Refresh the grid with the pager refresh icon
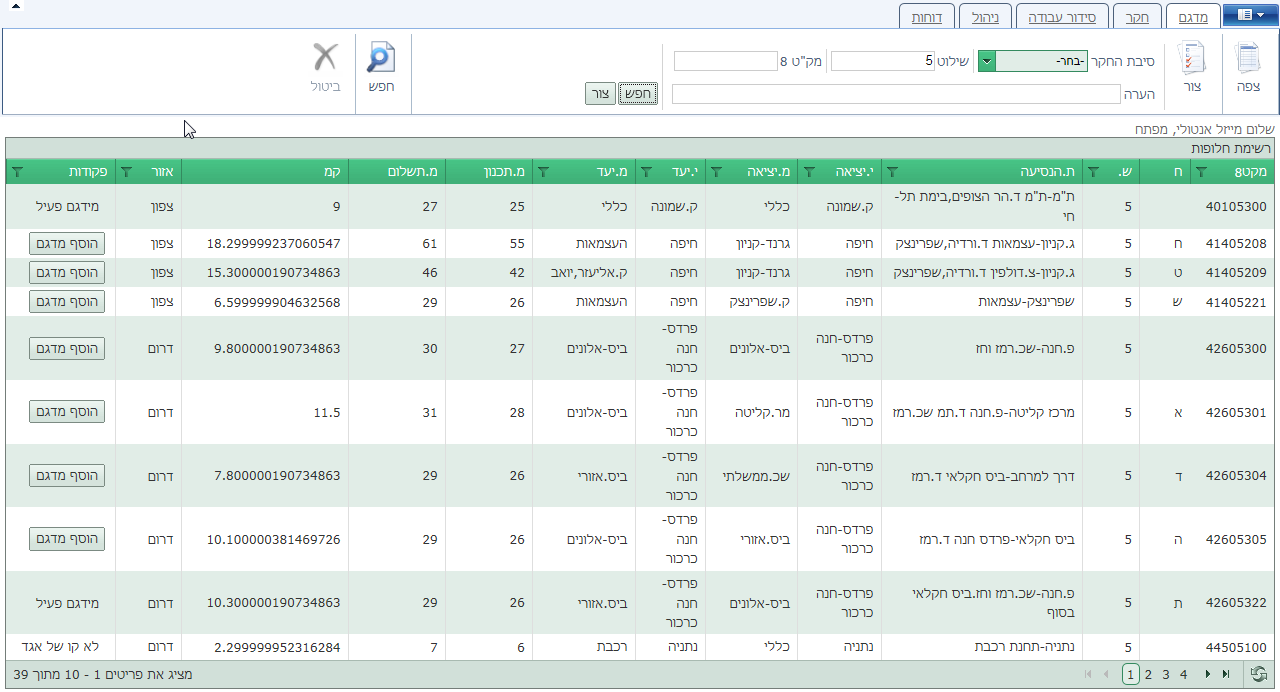 tap(1259, 675)
